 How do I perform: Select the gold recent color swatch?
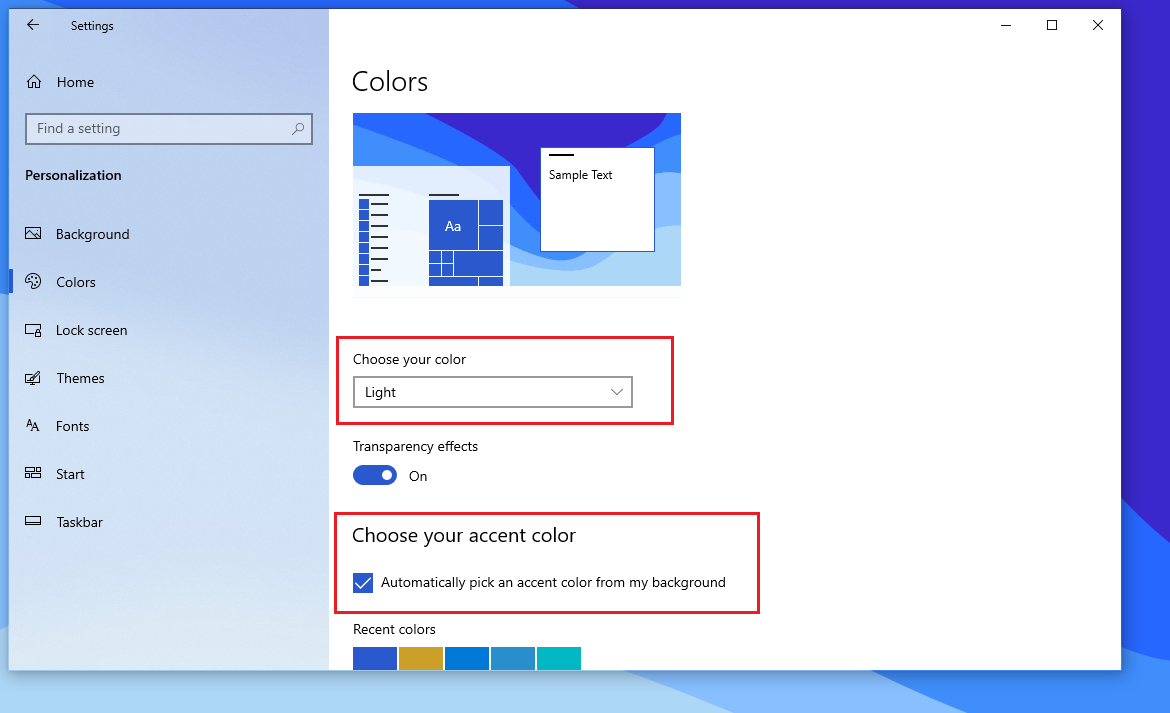421,659
